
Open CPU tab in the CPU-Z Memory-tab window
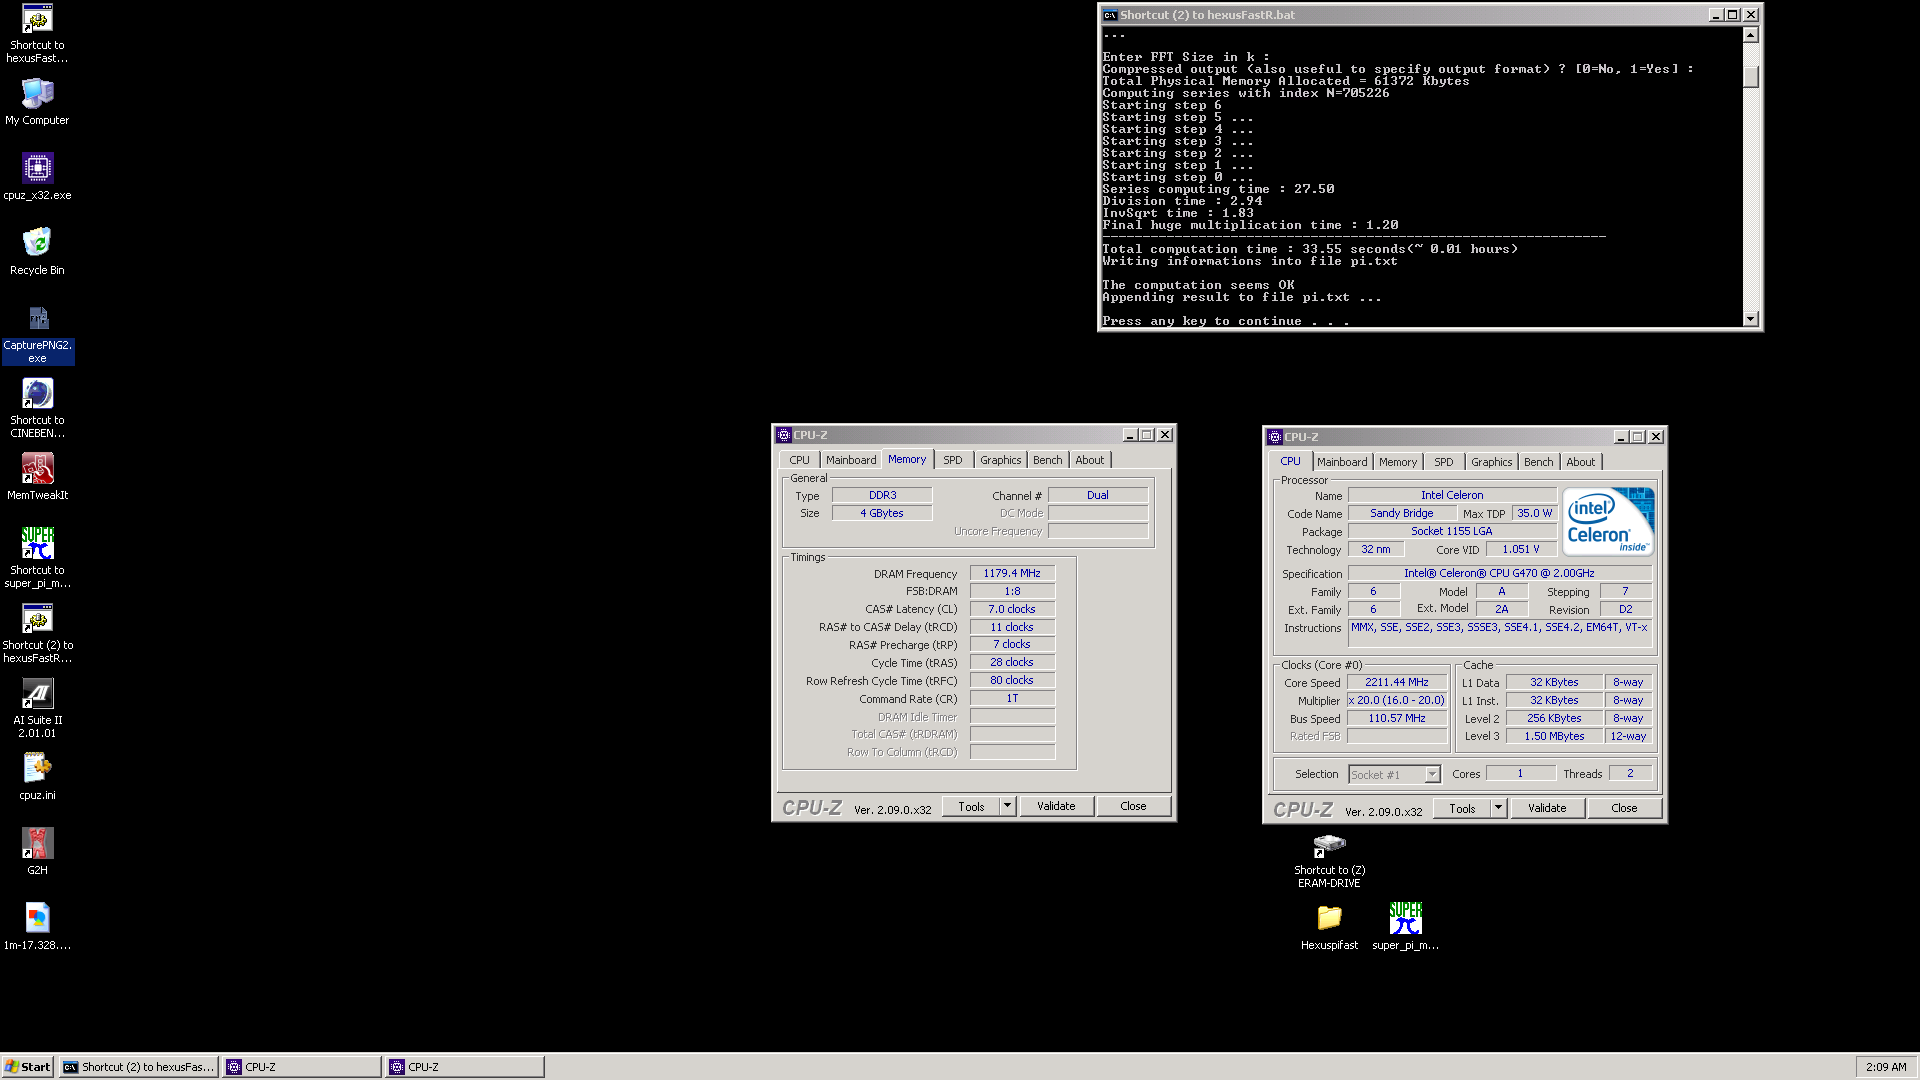799,460
